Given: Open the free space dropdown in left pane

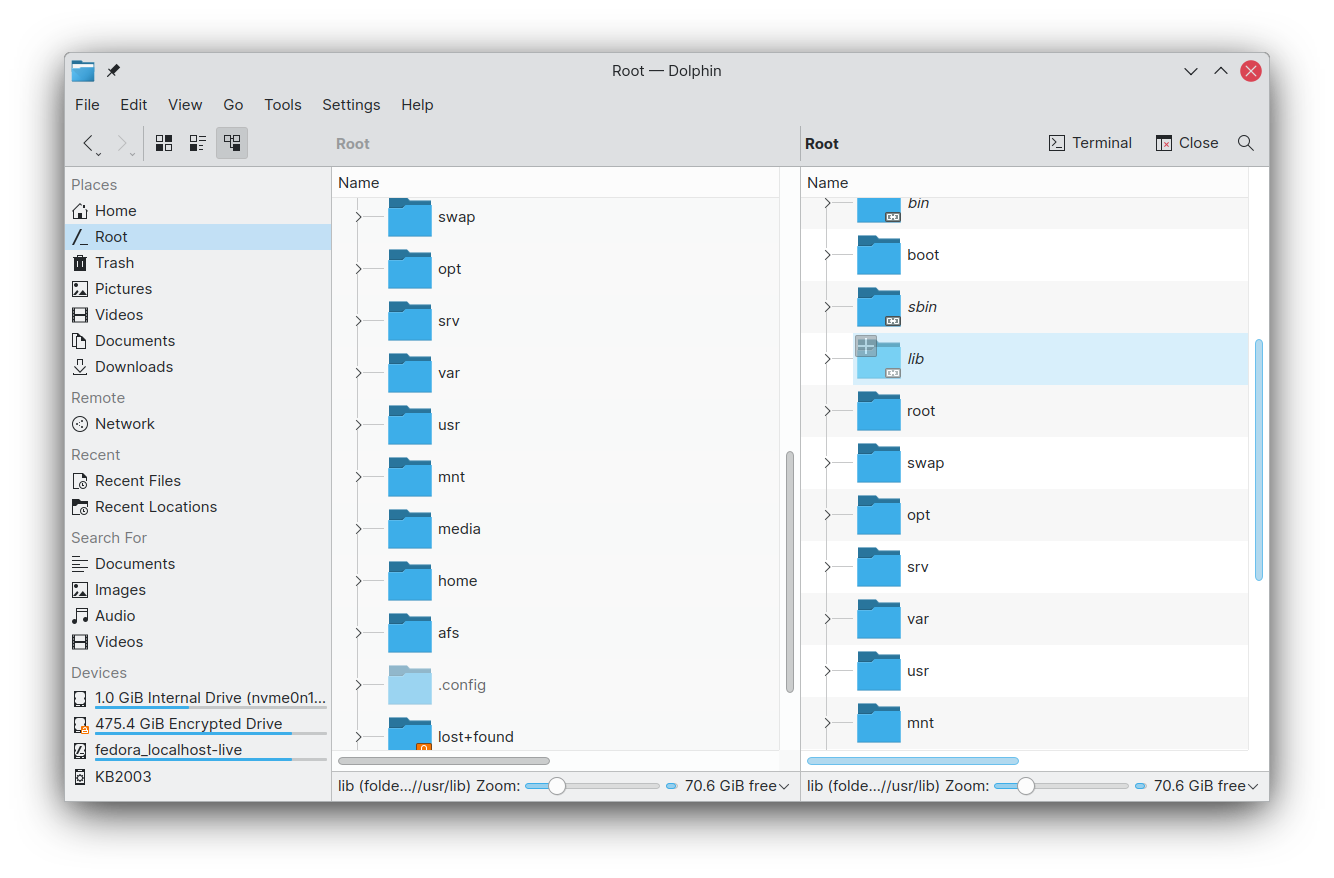Looking at the screenshot, I should tap(738, 786).
